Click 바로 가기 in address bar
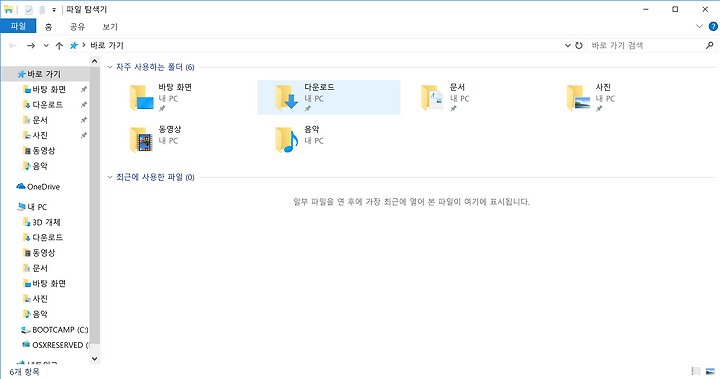Image resolution: width=720 pixels, height=379 pixels. click(x=107, y=45)
